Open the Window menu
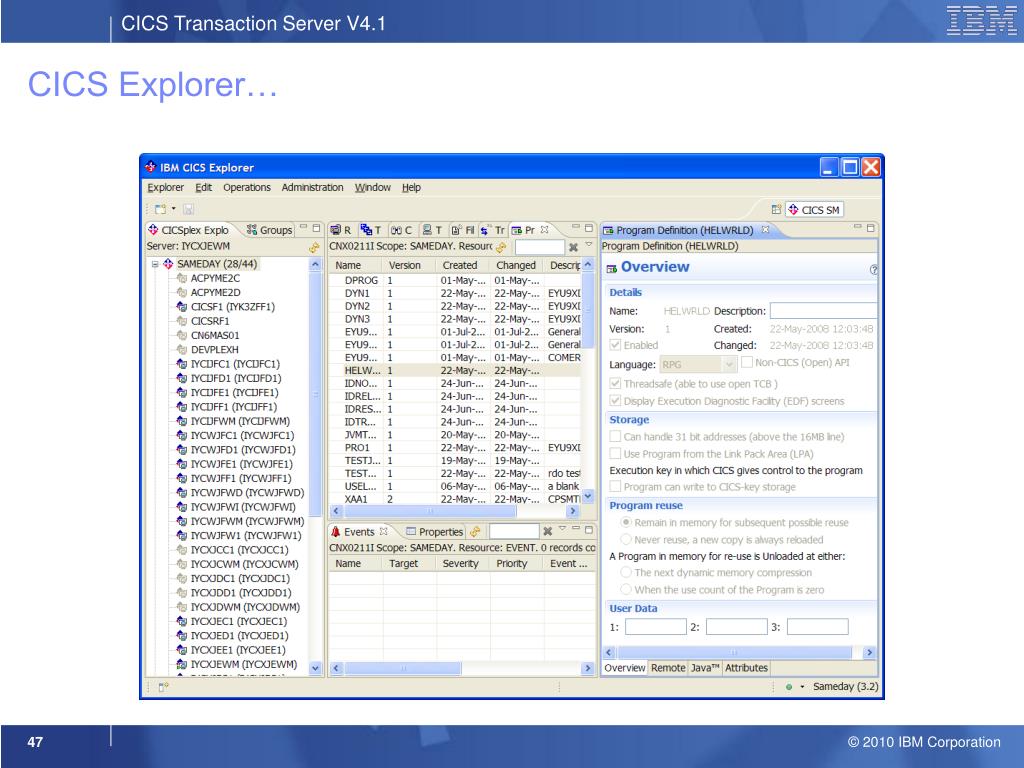The height and width of the screenshot is (768, 1024). click(372, 187)
